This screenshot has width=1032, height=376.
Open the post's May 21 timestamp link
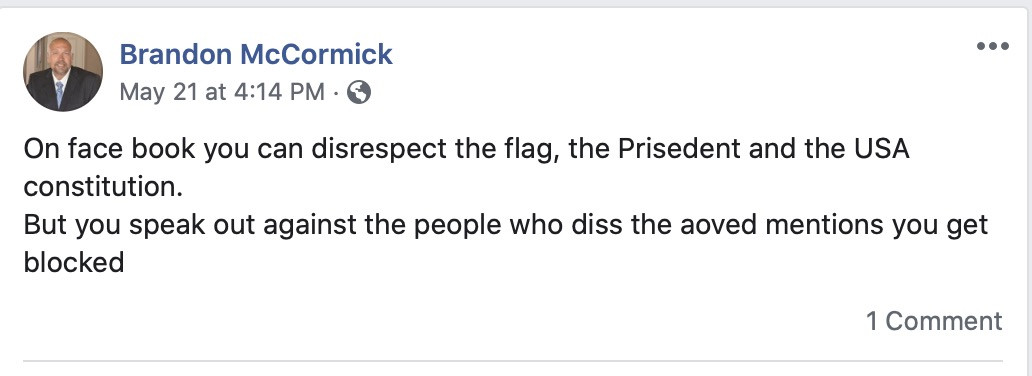click(222, 92)
